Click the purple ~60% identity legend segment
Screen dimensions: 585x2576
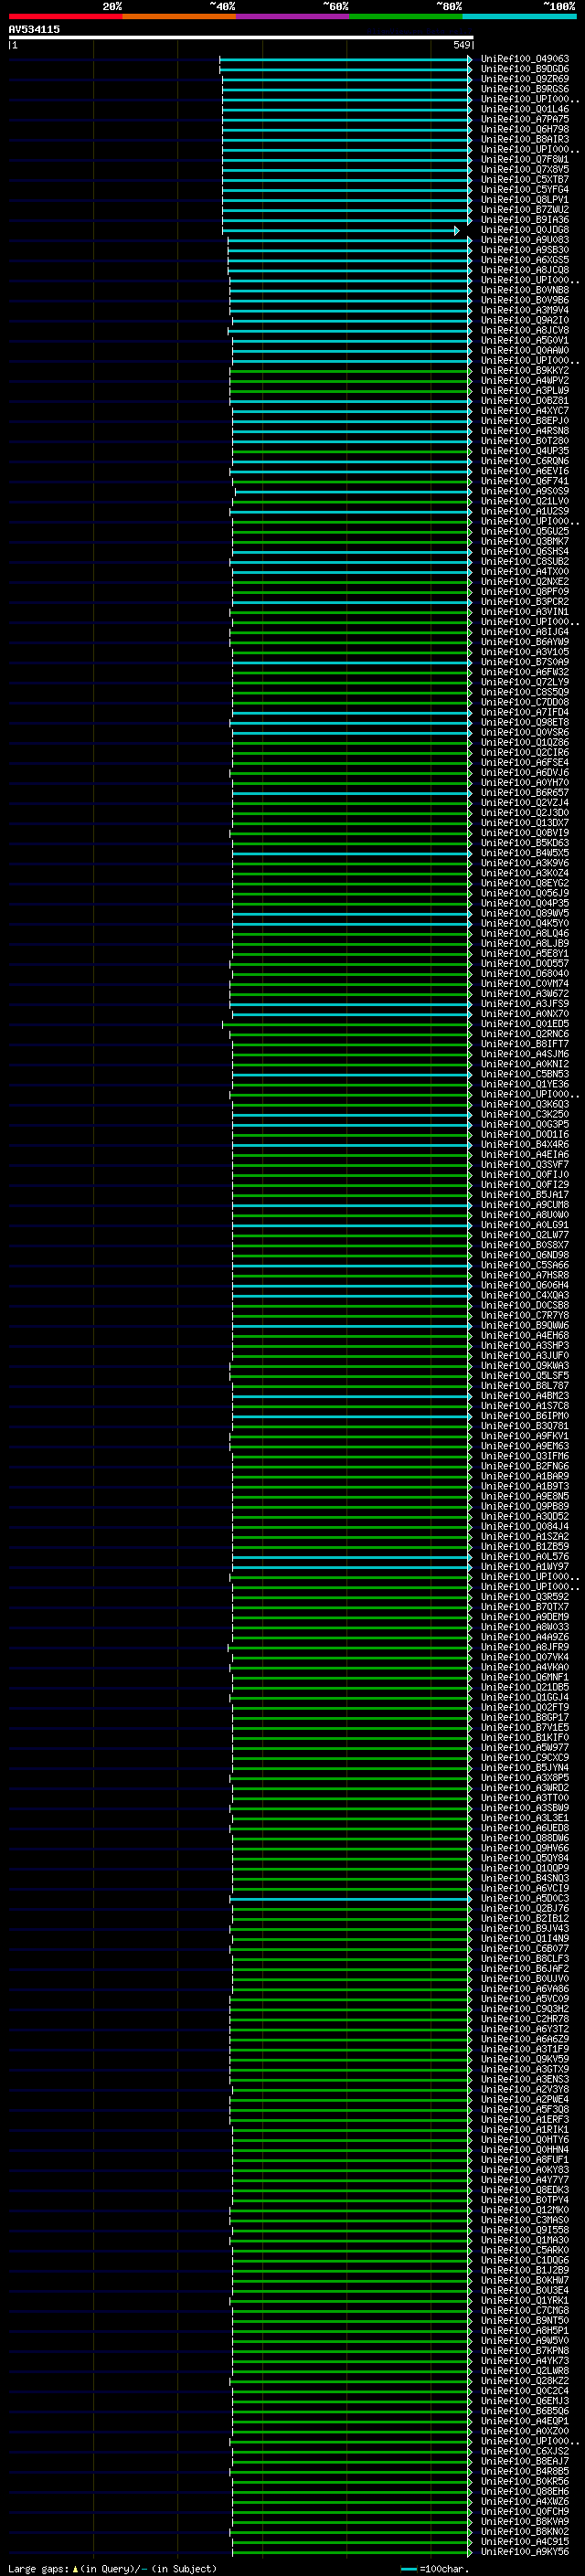tap(292, 16)
